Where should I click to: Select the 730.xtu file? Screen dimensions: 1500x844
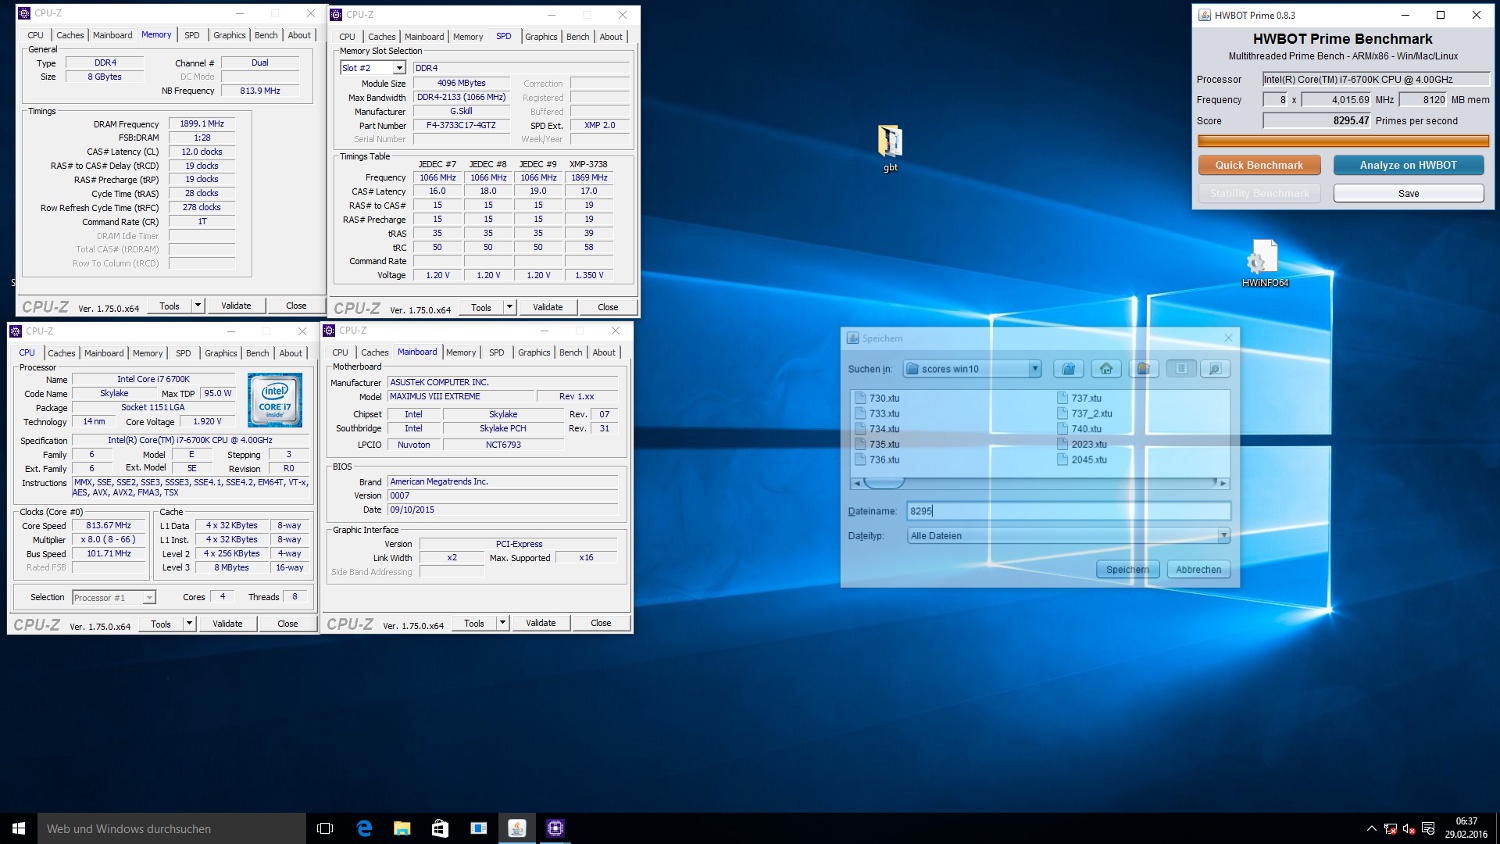pos(878,398)
